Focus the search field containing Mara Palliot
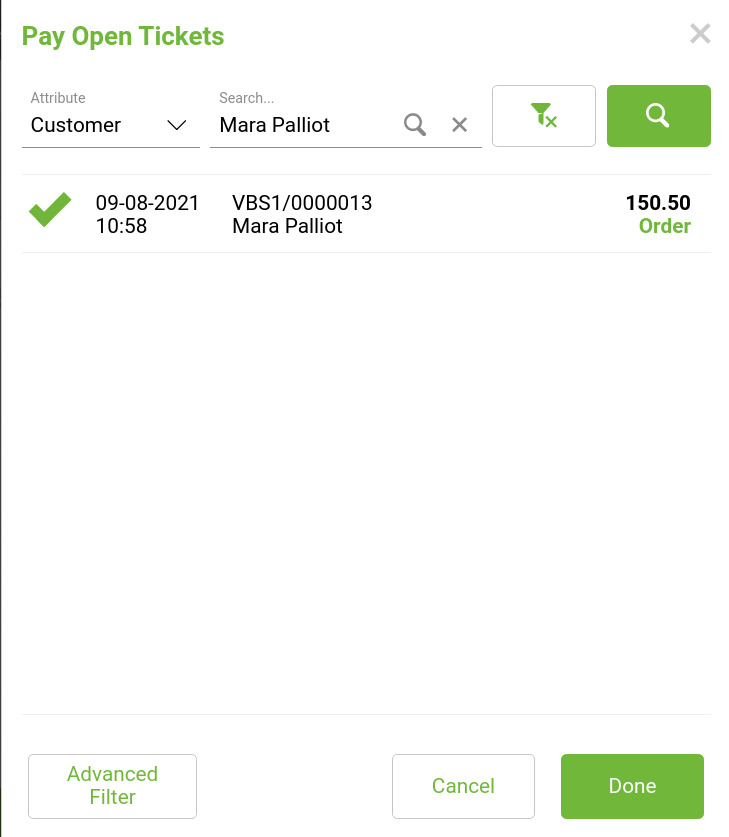The width and height of the screenshot is (729, 837). 305,125
